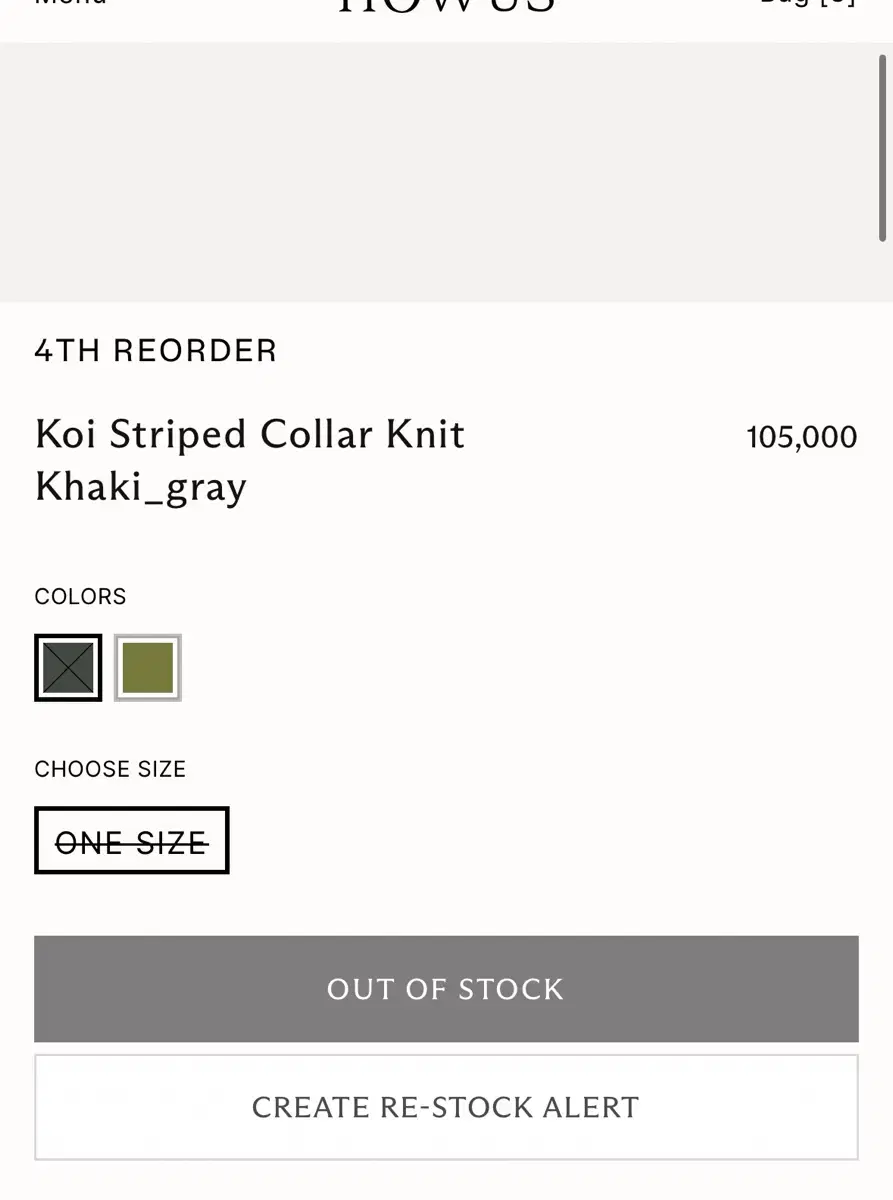
Task: Click the strikethrough ONE SIZE text
Action: click(x=131, y=843)
